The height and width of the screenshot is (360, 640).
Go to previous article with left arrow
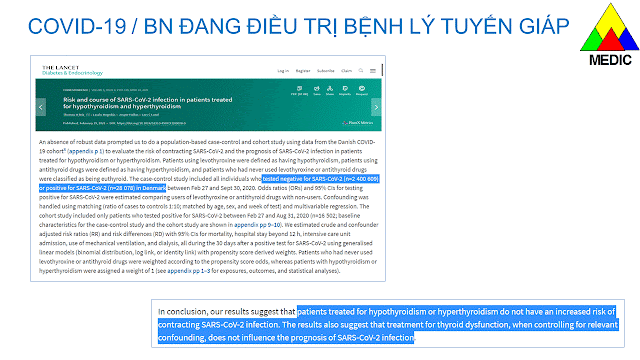point(41,107)
